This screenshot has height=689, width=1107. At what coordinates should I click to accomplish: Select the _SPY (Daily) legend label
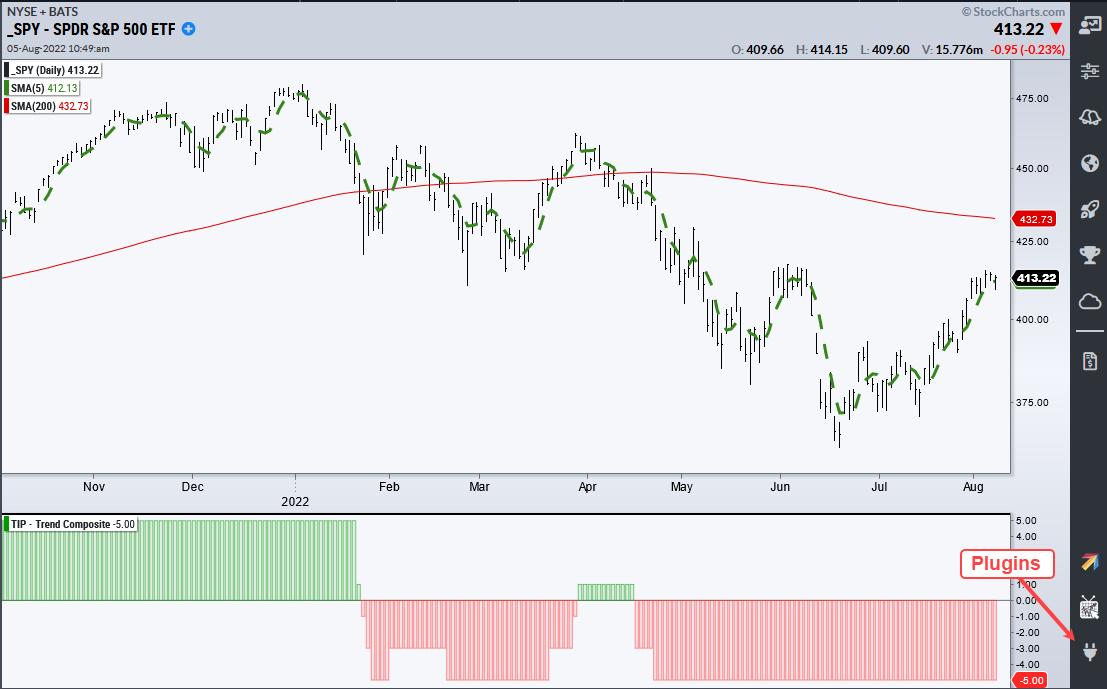(56, 70)
